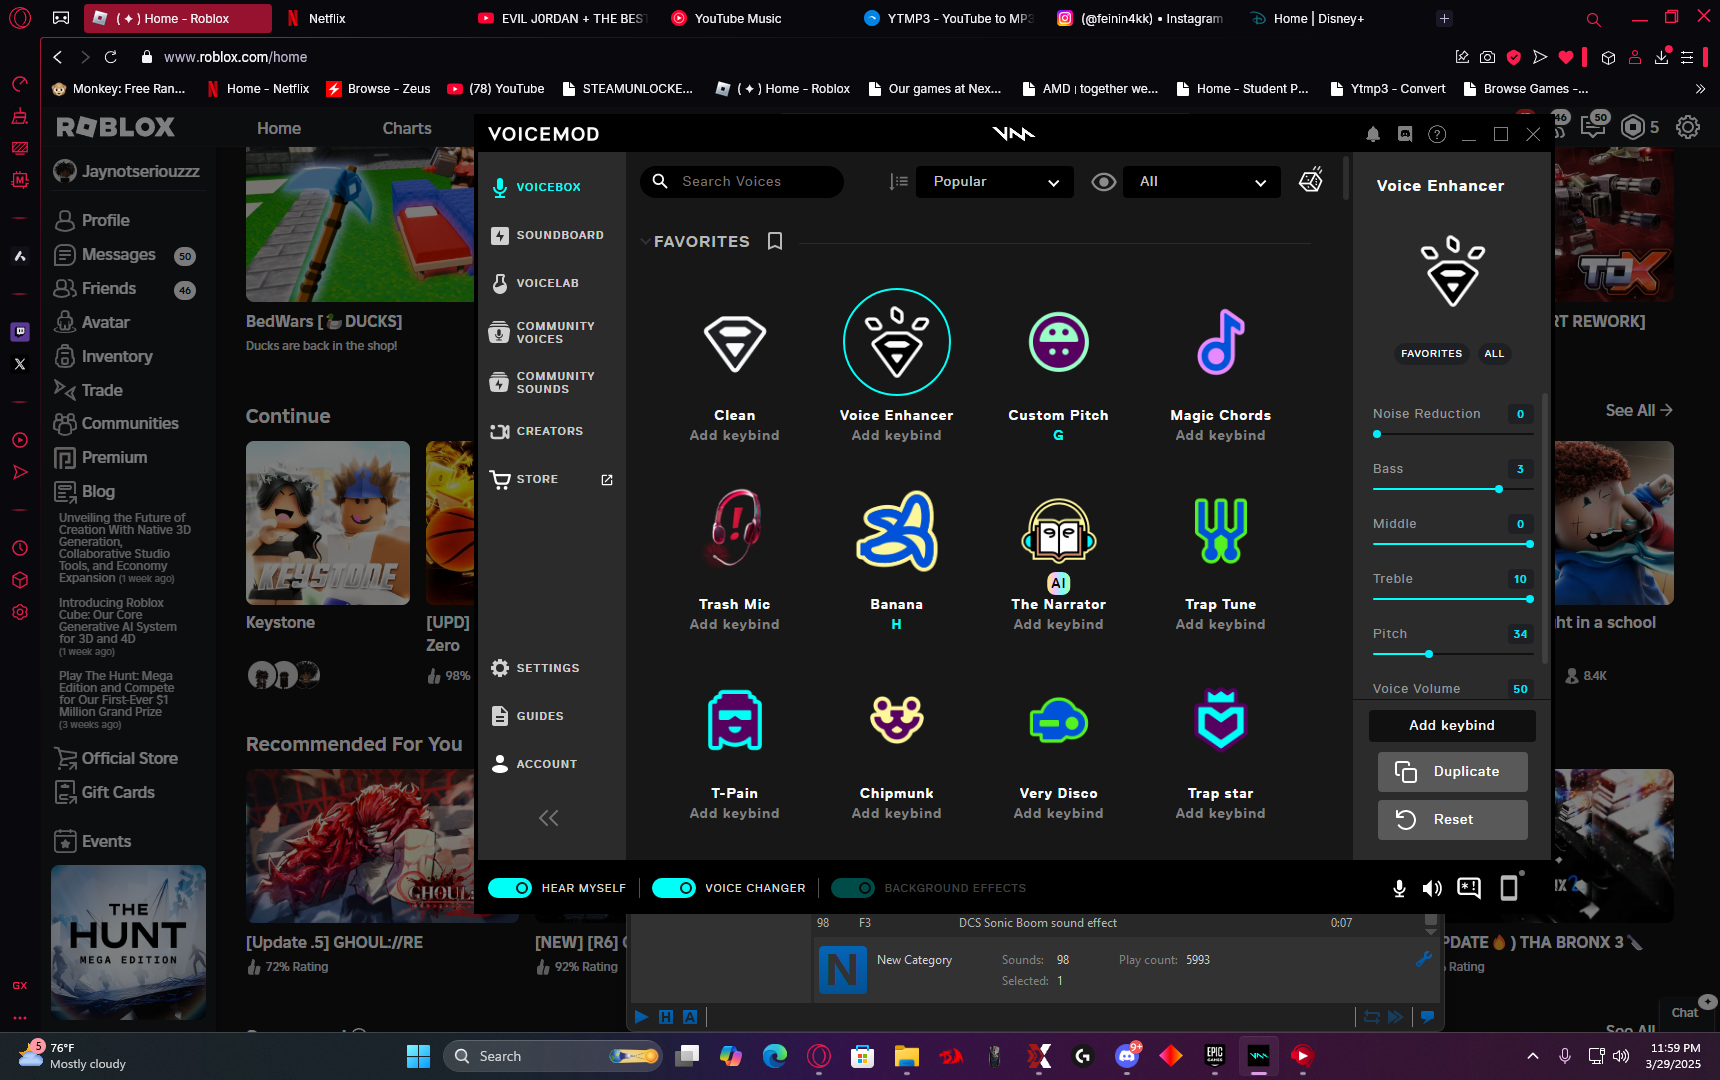Click the random voice dice icon
The width and height of the screenshot is (1720, 1080).
coord(1311,180)
